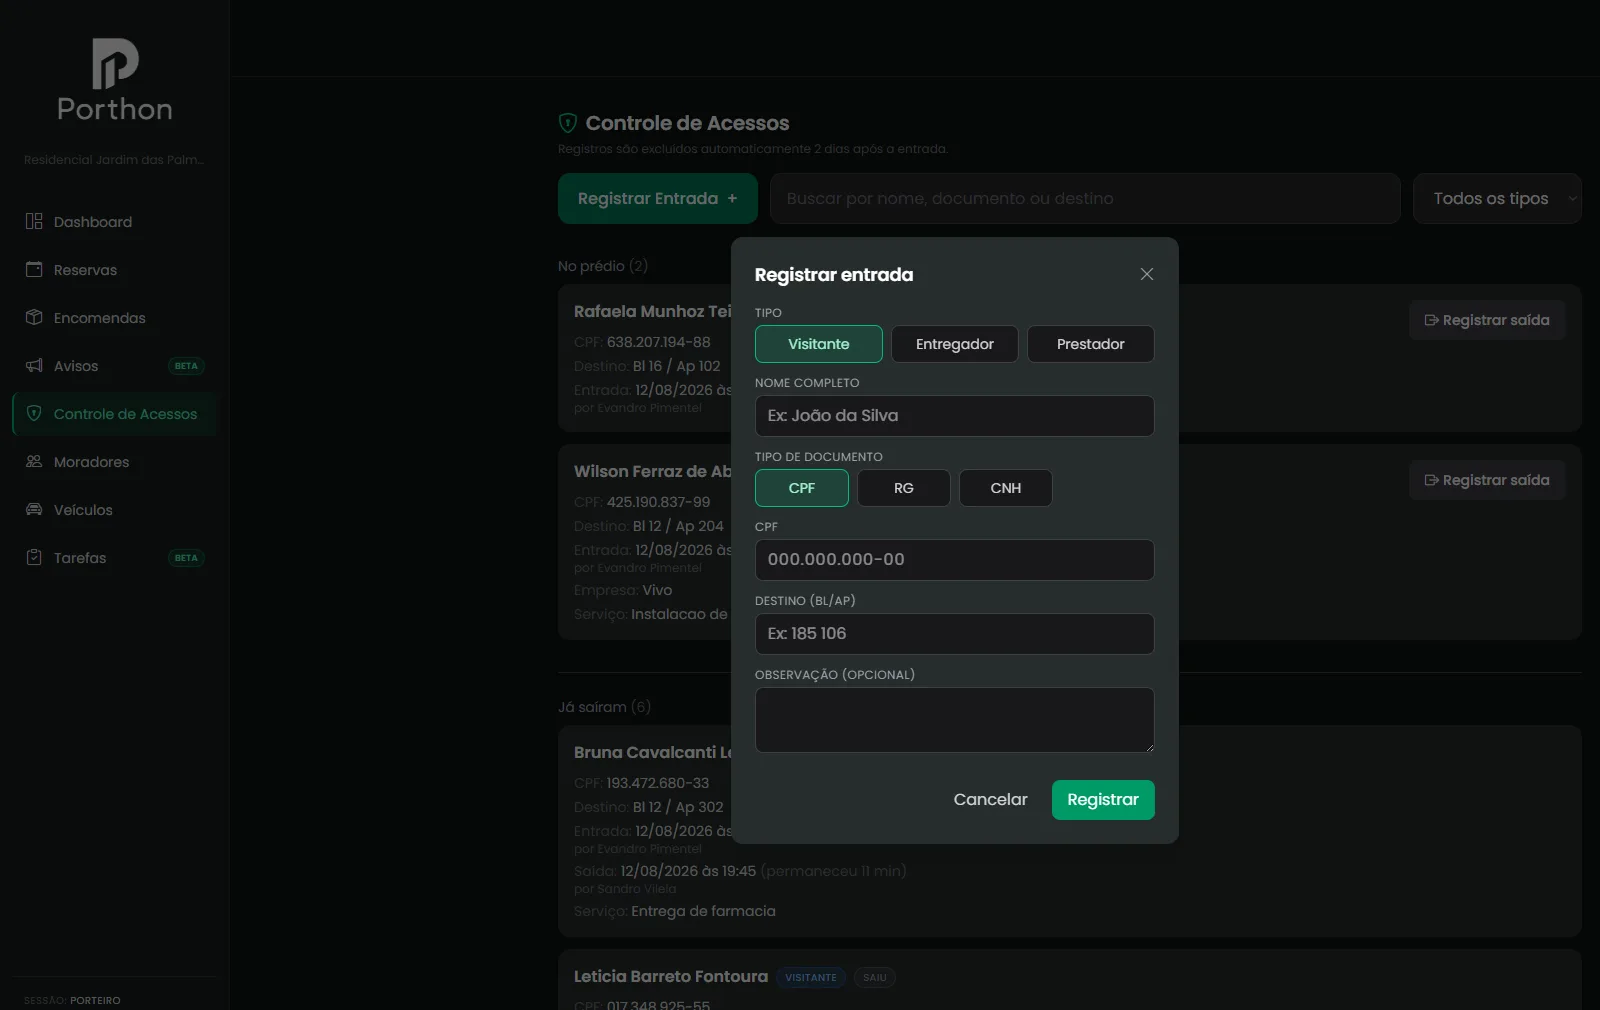Focus the Nome completo field
The width and height of the screenshot is (1600, 1010).
pyautogui.click(x=955, y=416)
